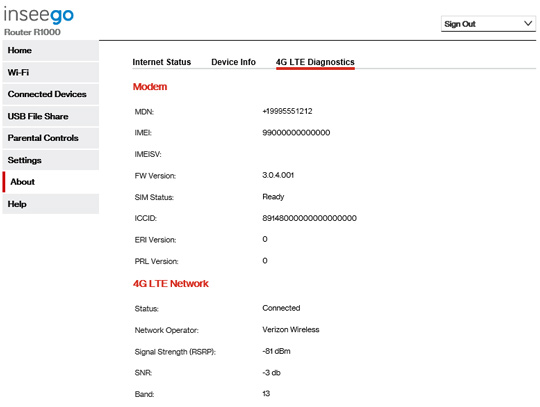
Task: Click the Sign Out dropdown arrow
Action: [528, 23]
